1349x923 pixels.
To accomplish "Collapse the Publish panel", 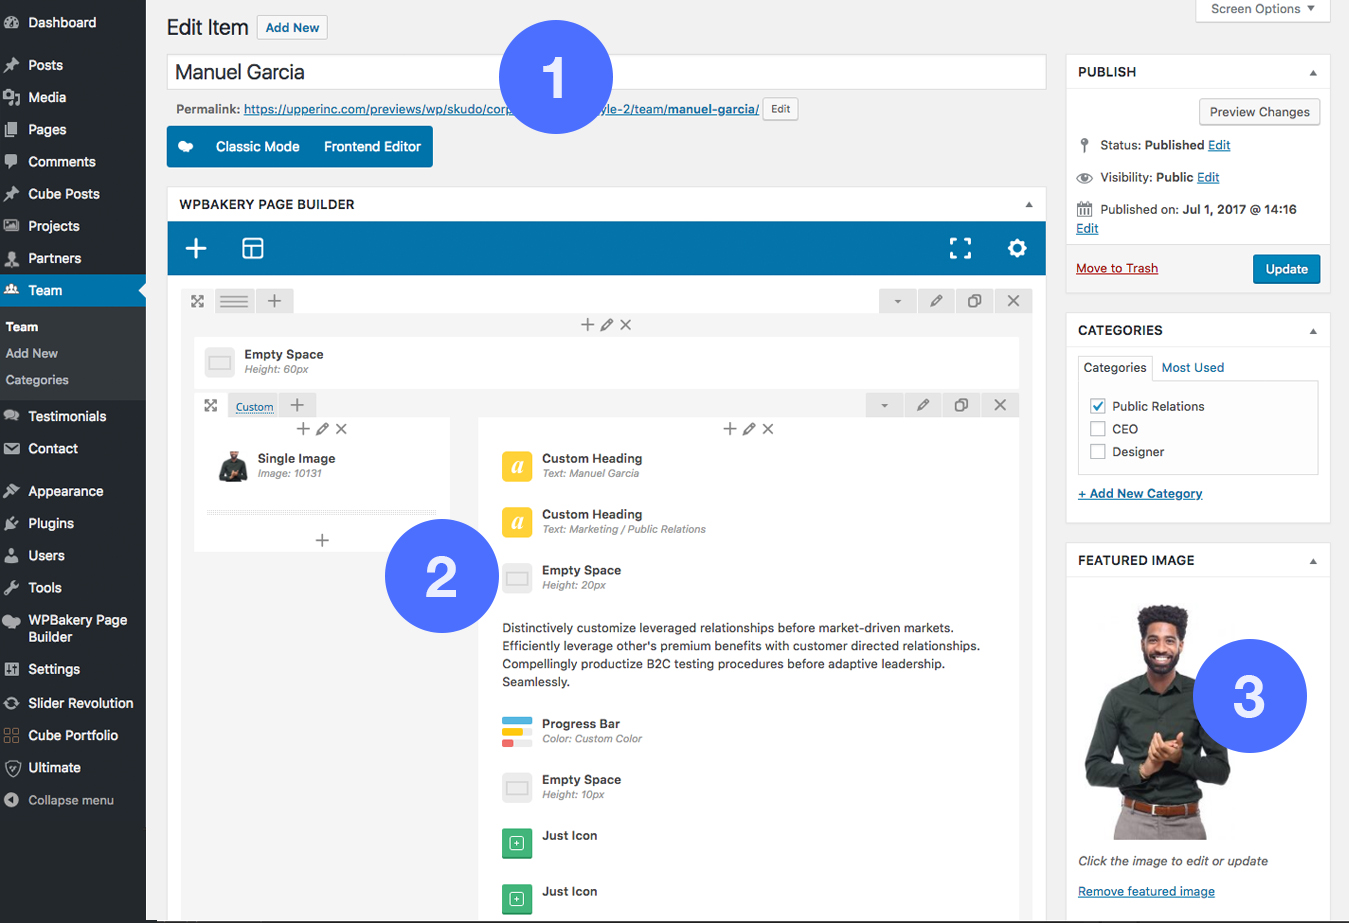I will pos(1313,72).
